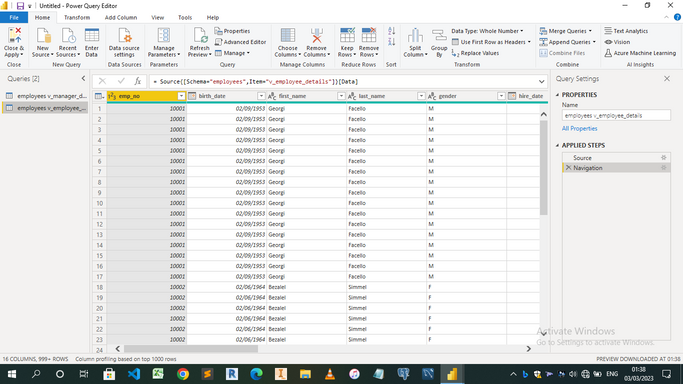Select employees v_employee_... query
The width and height of the screenshot is (683, 384).
pyautogui.click(x=46, y=108)
